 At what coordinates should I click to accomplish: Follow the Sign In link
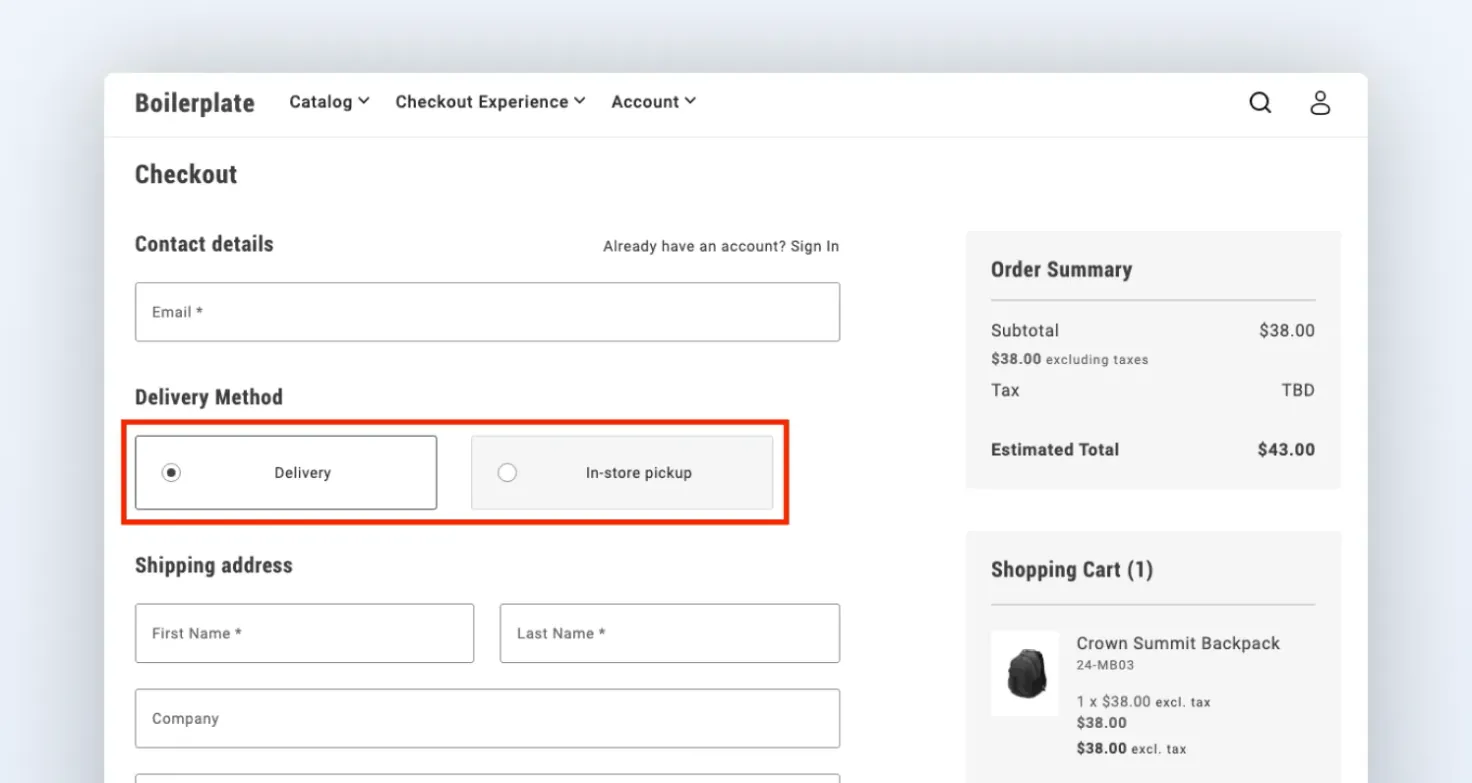click(815, 246)
